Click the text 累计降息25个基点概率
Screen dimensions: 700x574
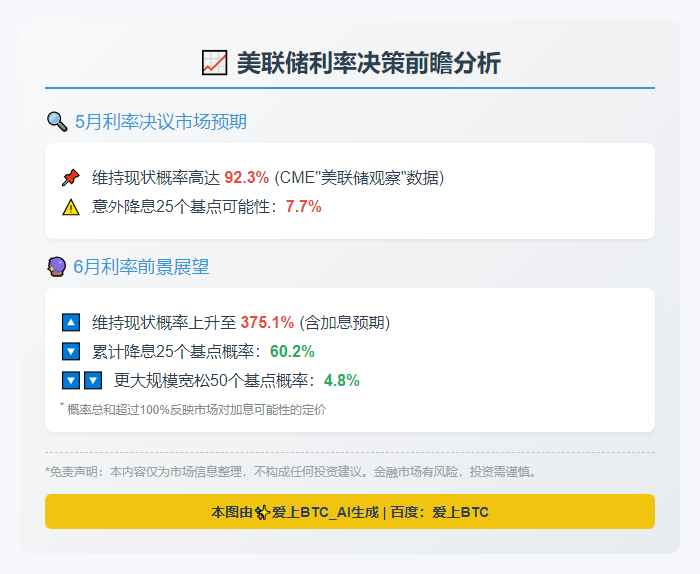coord(173,351)
